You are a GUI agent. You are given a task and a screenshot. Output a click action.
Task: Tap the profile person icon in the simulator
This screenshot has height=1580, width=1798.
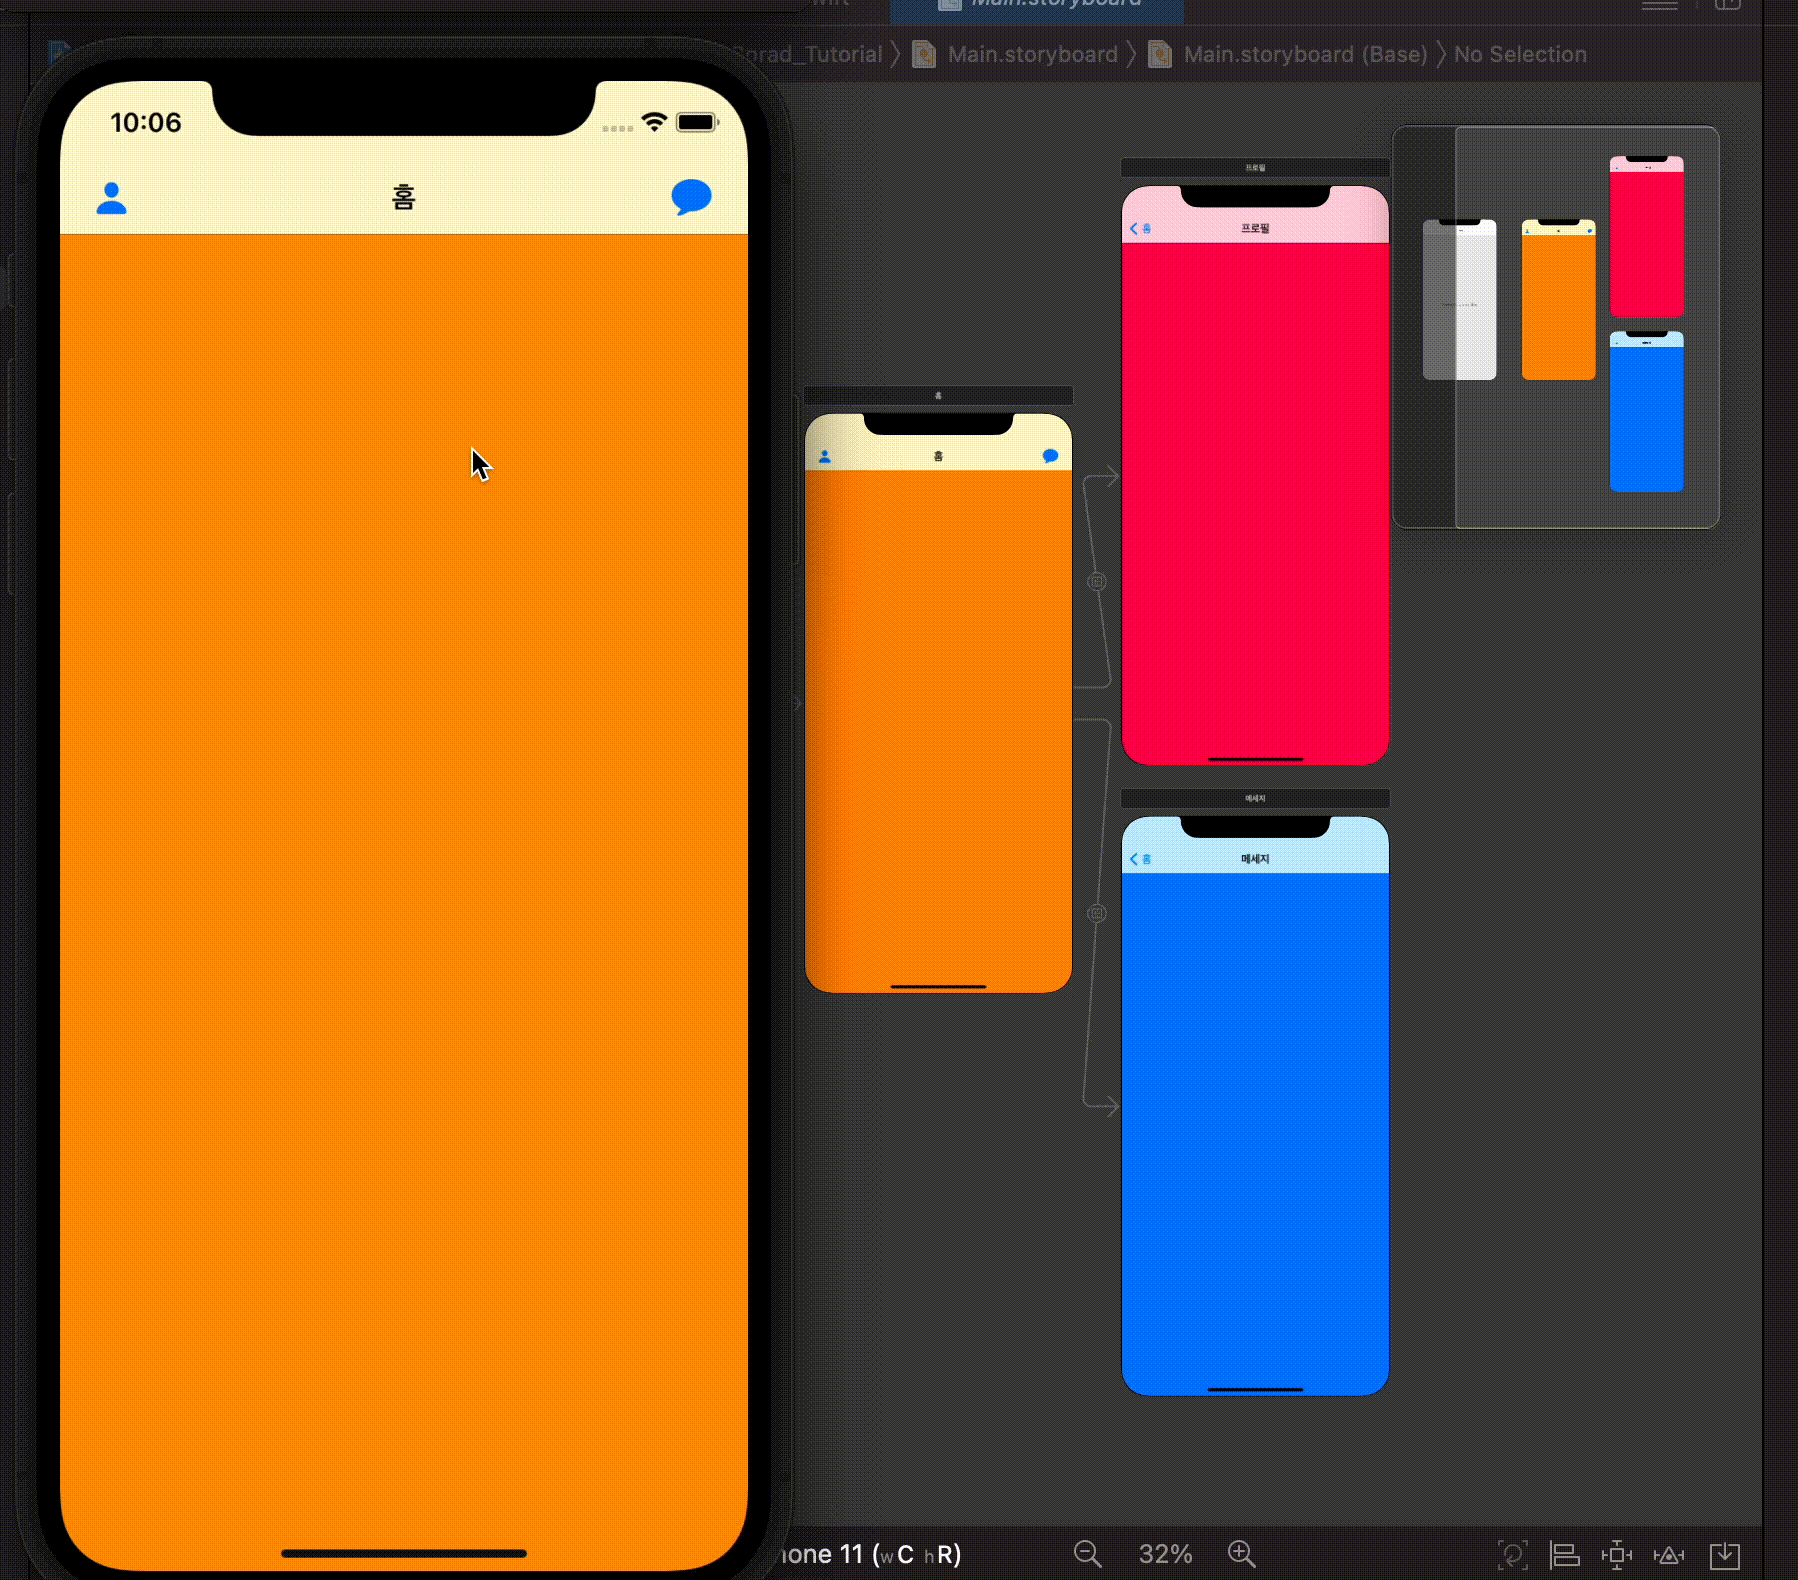point(111,198)
